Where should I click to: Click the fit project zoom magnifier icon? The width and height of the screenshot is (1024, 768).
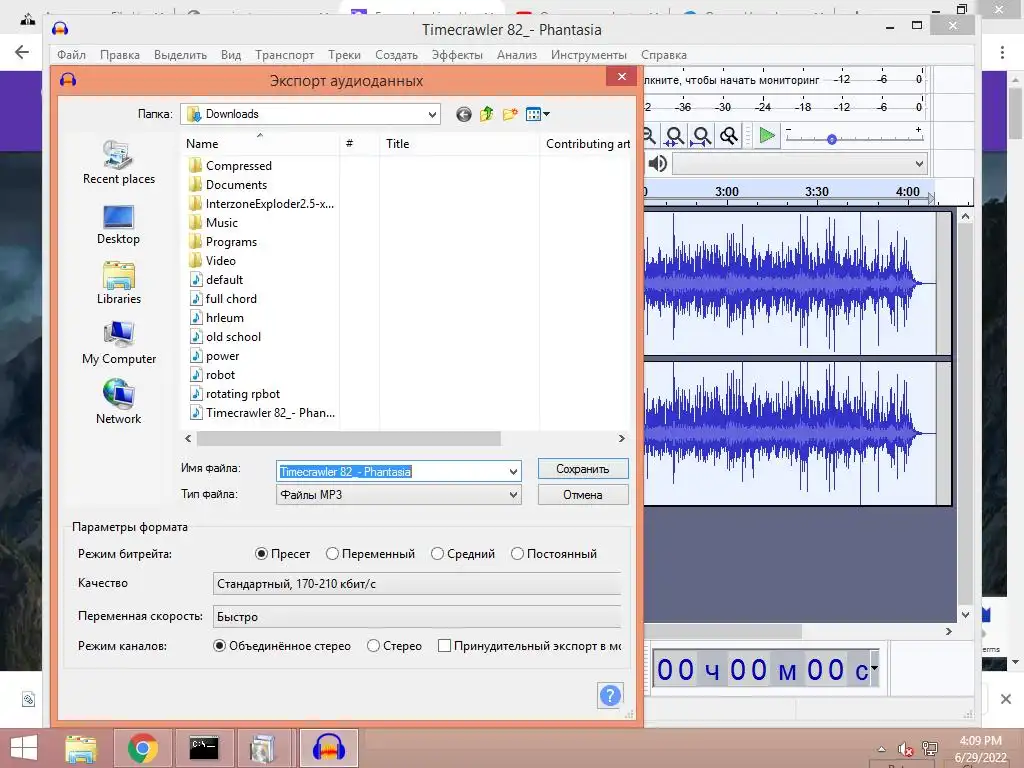[701, 136]
